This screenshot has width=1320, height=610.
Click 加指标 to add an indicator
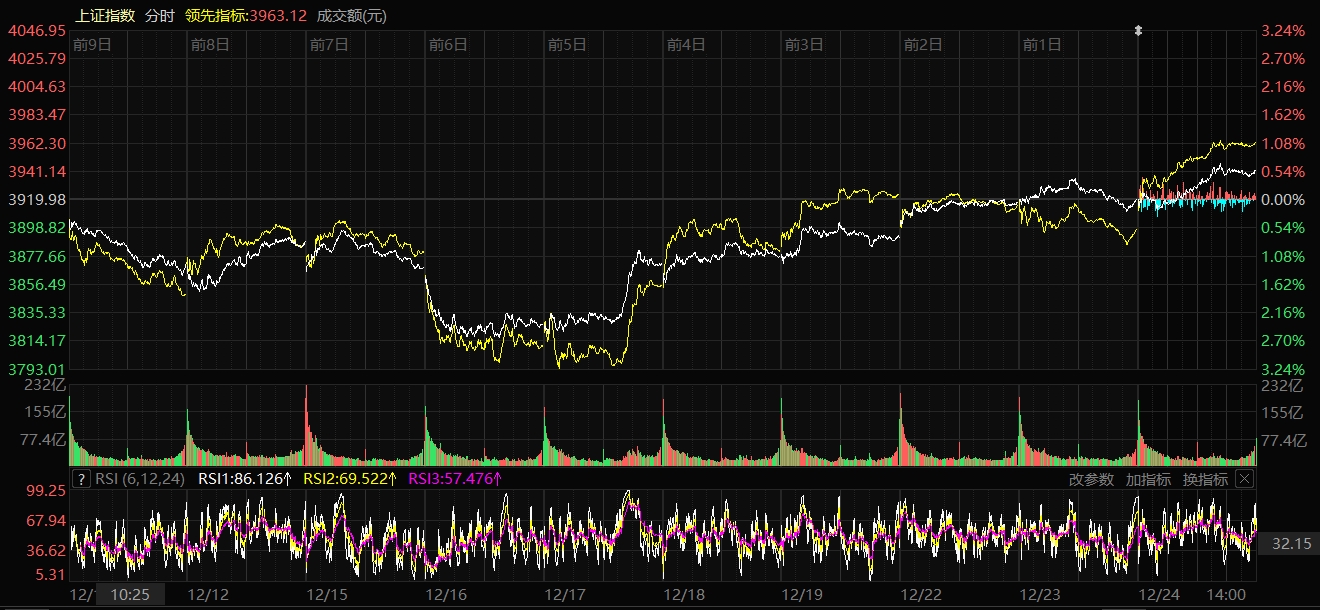pyautogui.click(x=1148, y=479)
